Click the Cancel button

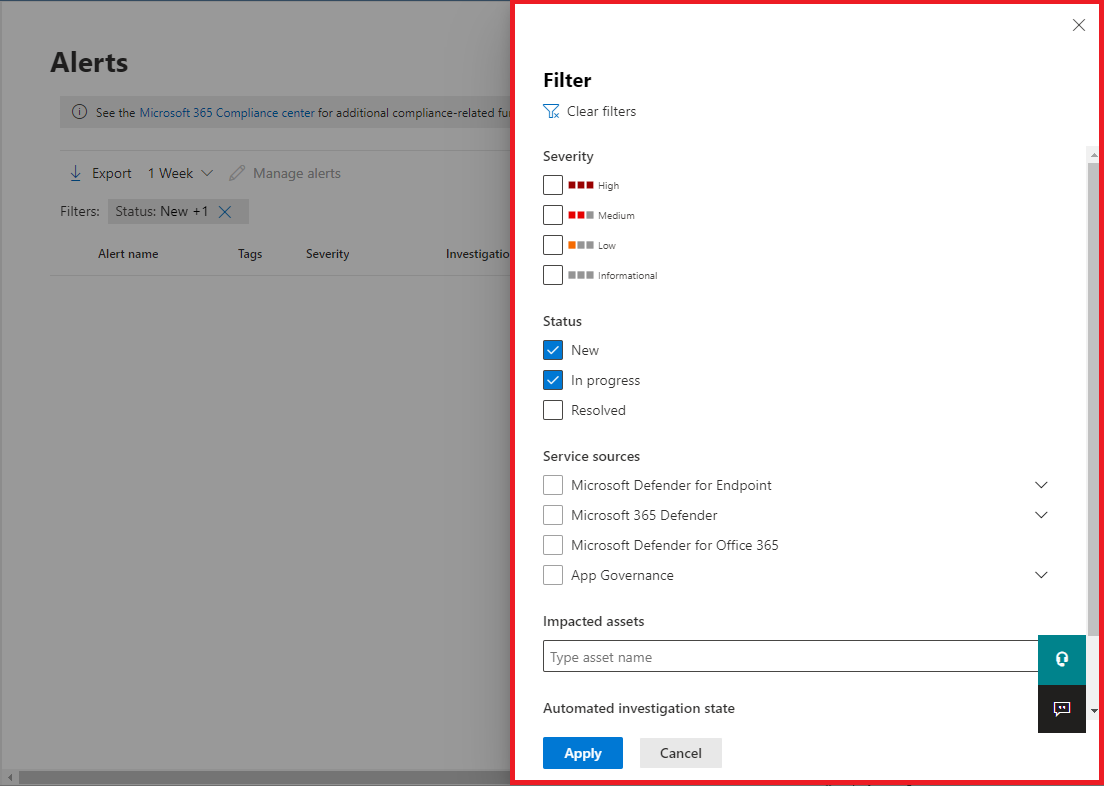tap(680, 753)
